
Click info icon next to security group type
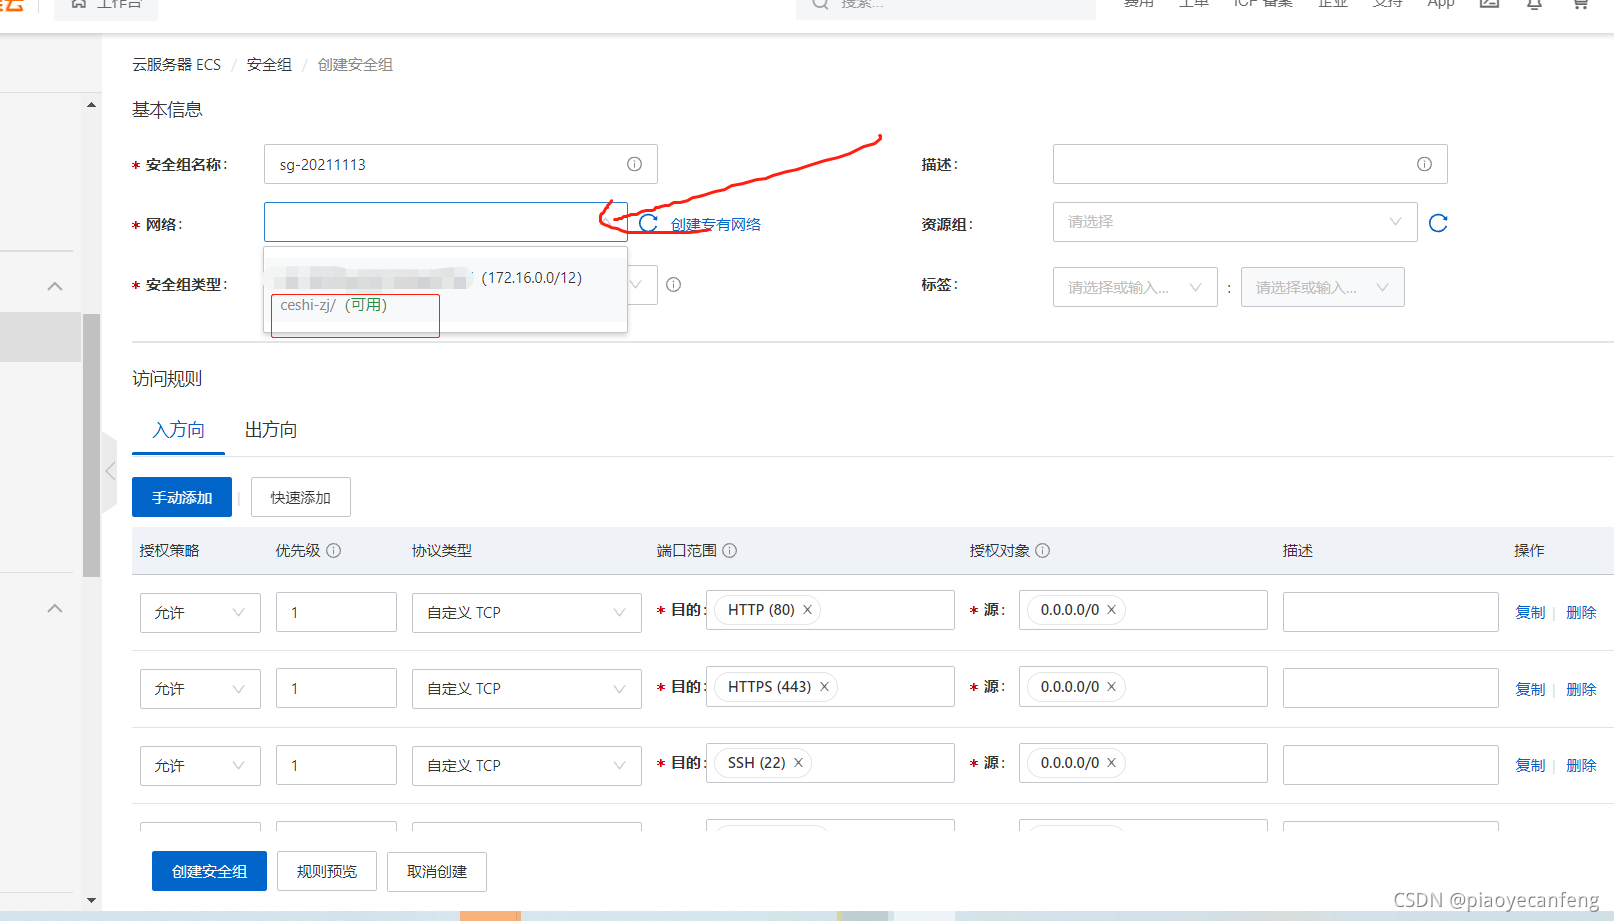click(673, 285)
